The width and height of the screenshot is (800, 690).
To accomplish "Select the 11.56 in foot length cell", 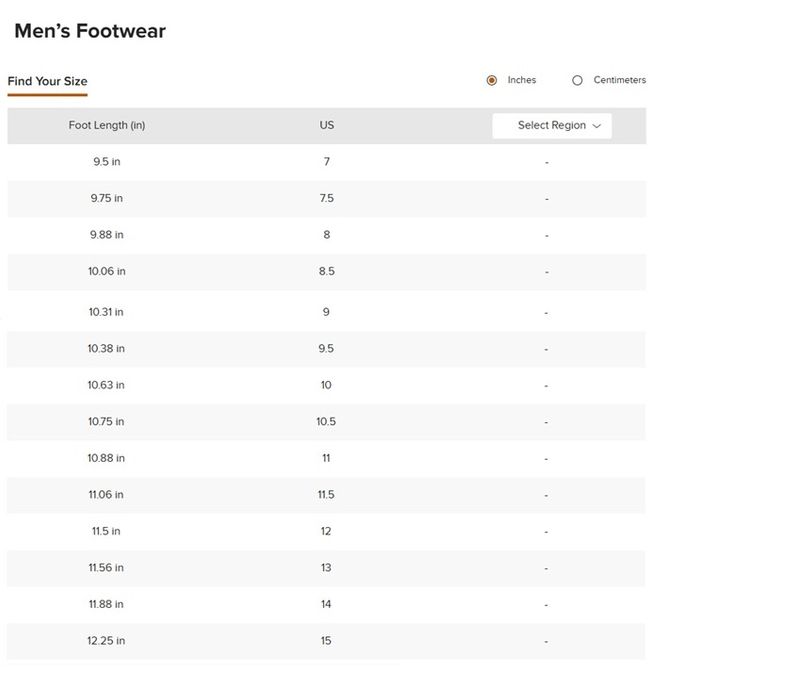I will tap(106, 568).
